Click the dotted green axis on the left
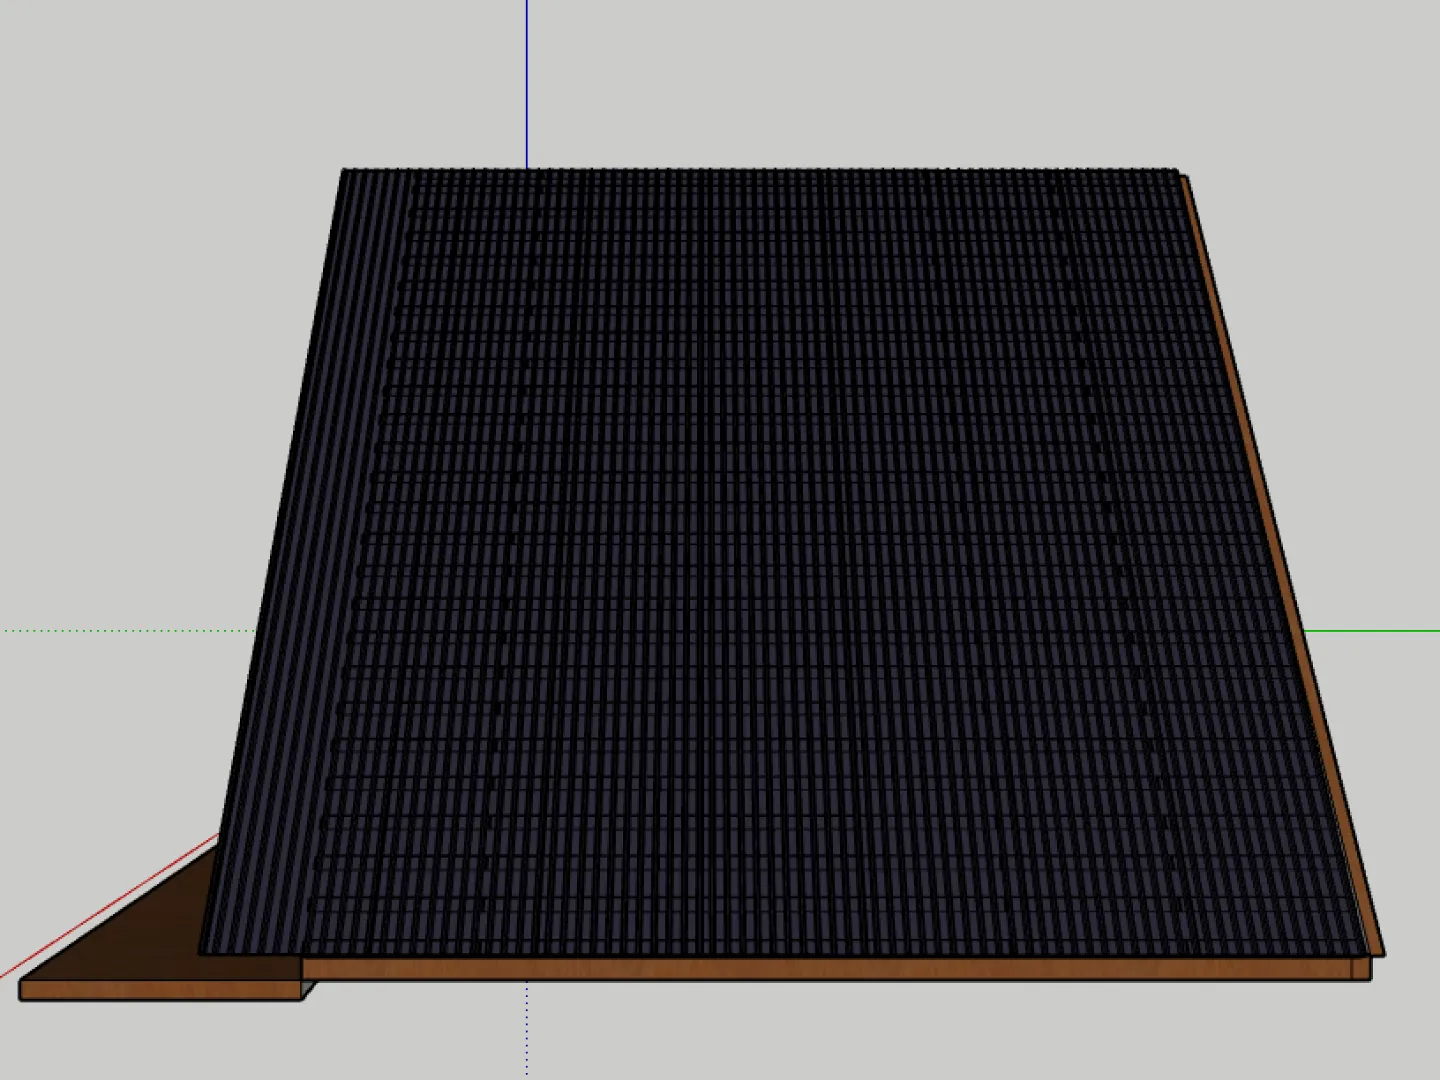 pyautogui.click(x=120, y=631)
